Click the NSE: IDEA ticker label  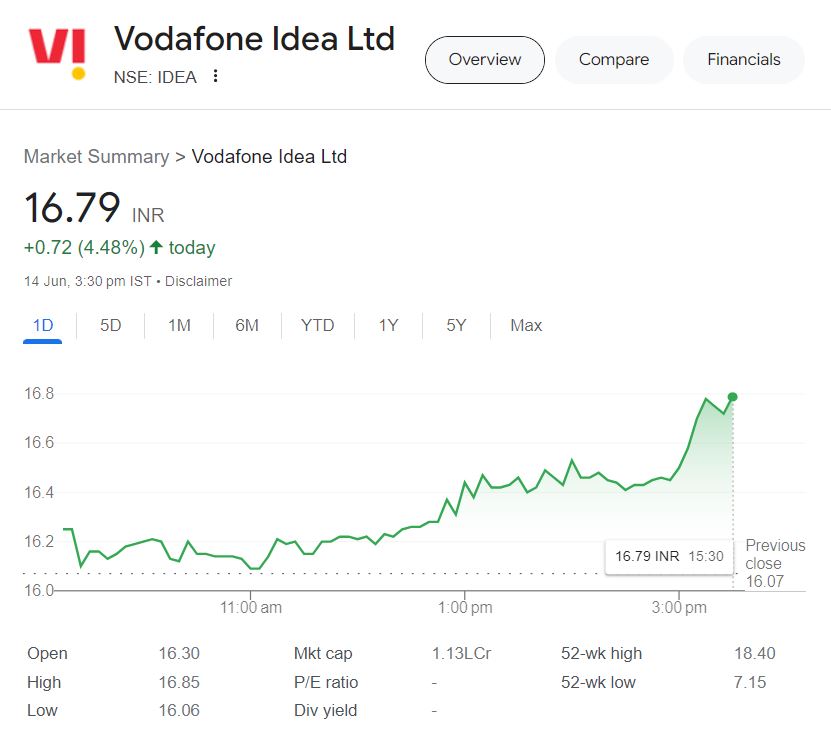[155, 77]
